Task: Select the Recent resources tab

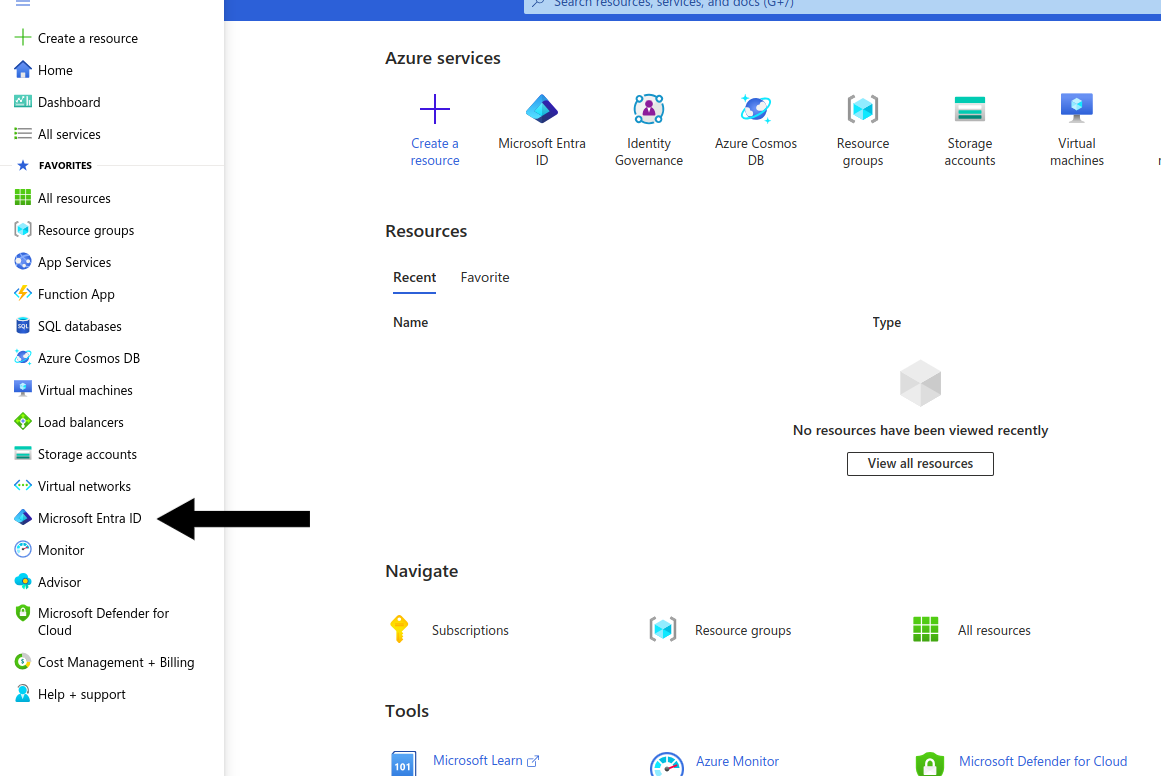Action: click(414, 278)
